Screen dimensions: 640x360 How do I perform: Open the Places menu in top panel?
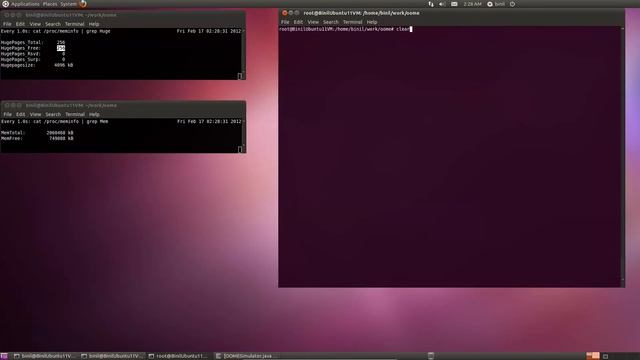tap(50, 4)
